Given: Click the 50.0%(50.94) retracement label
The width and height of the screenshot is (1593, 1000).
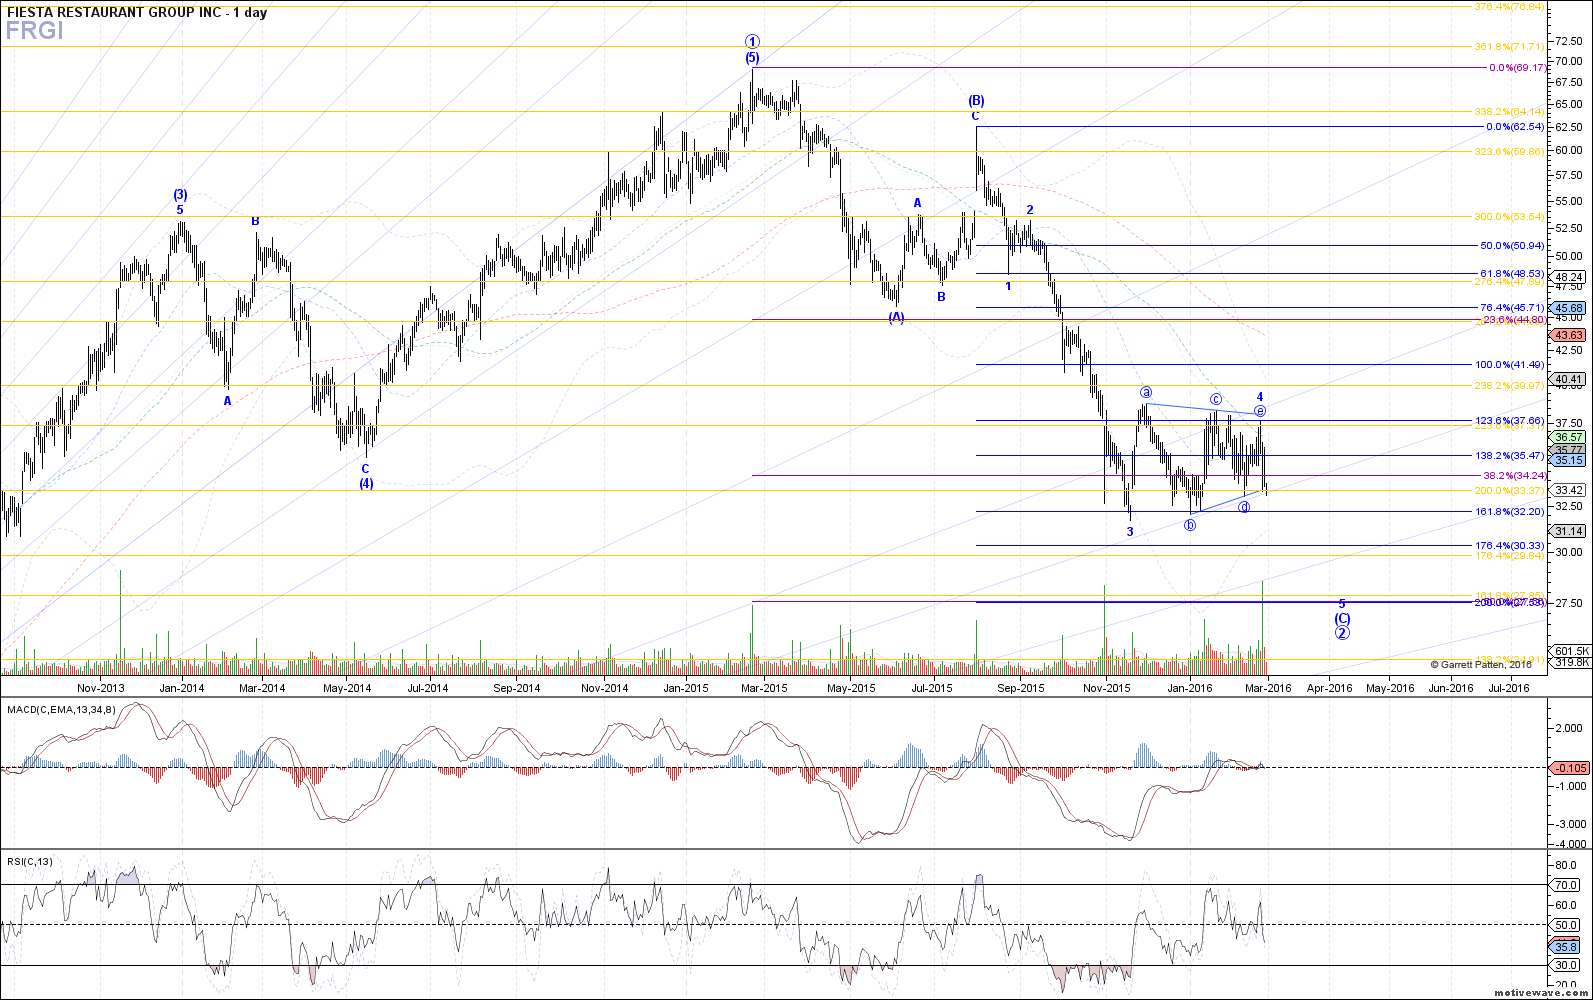Looking at the screenshot, I should (1512, 245).
